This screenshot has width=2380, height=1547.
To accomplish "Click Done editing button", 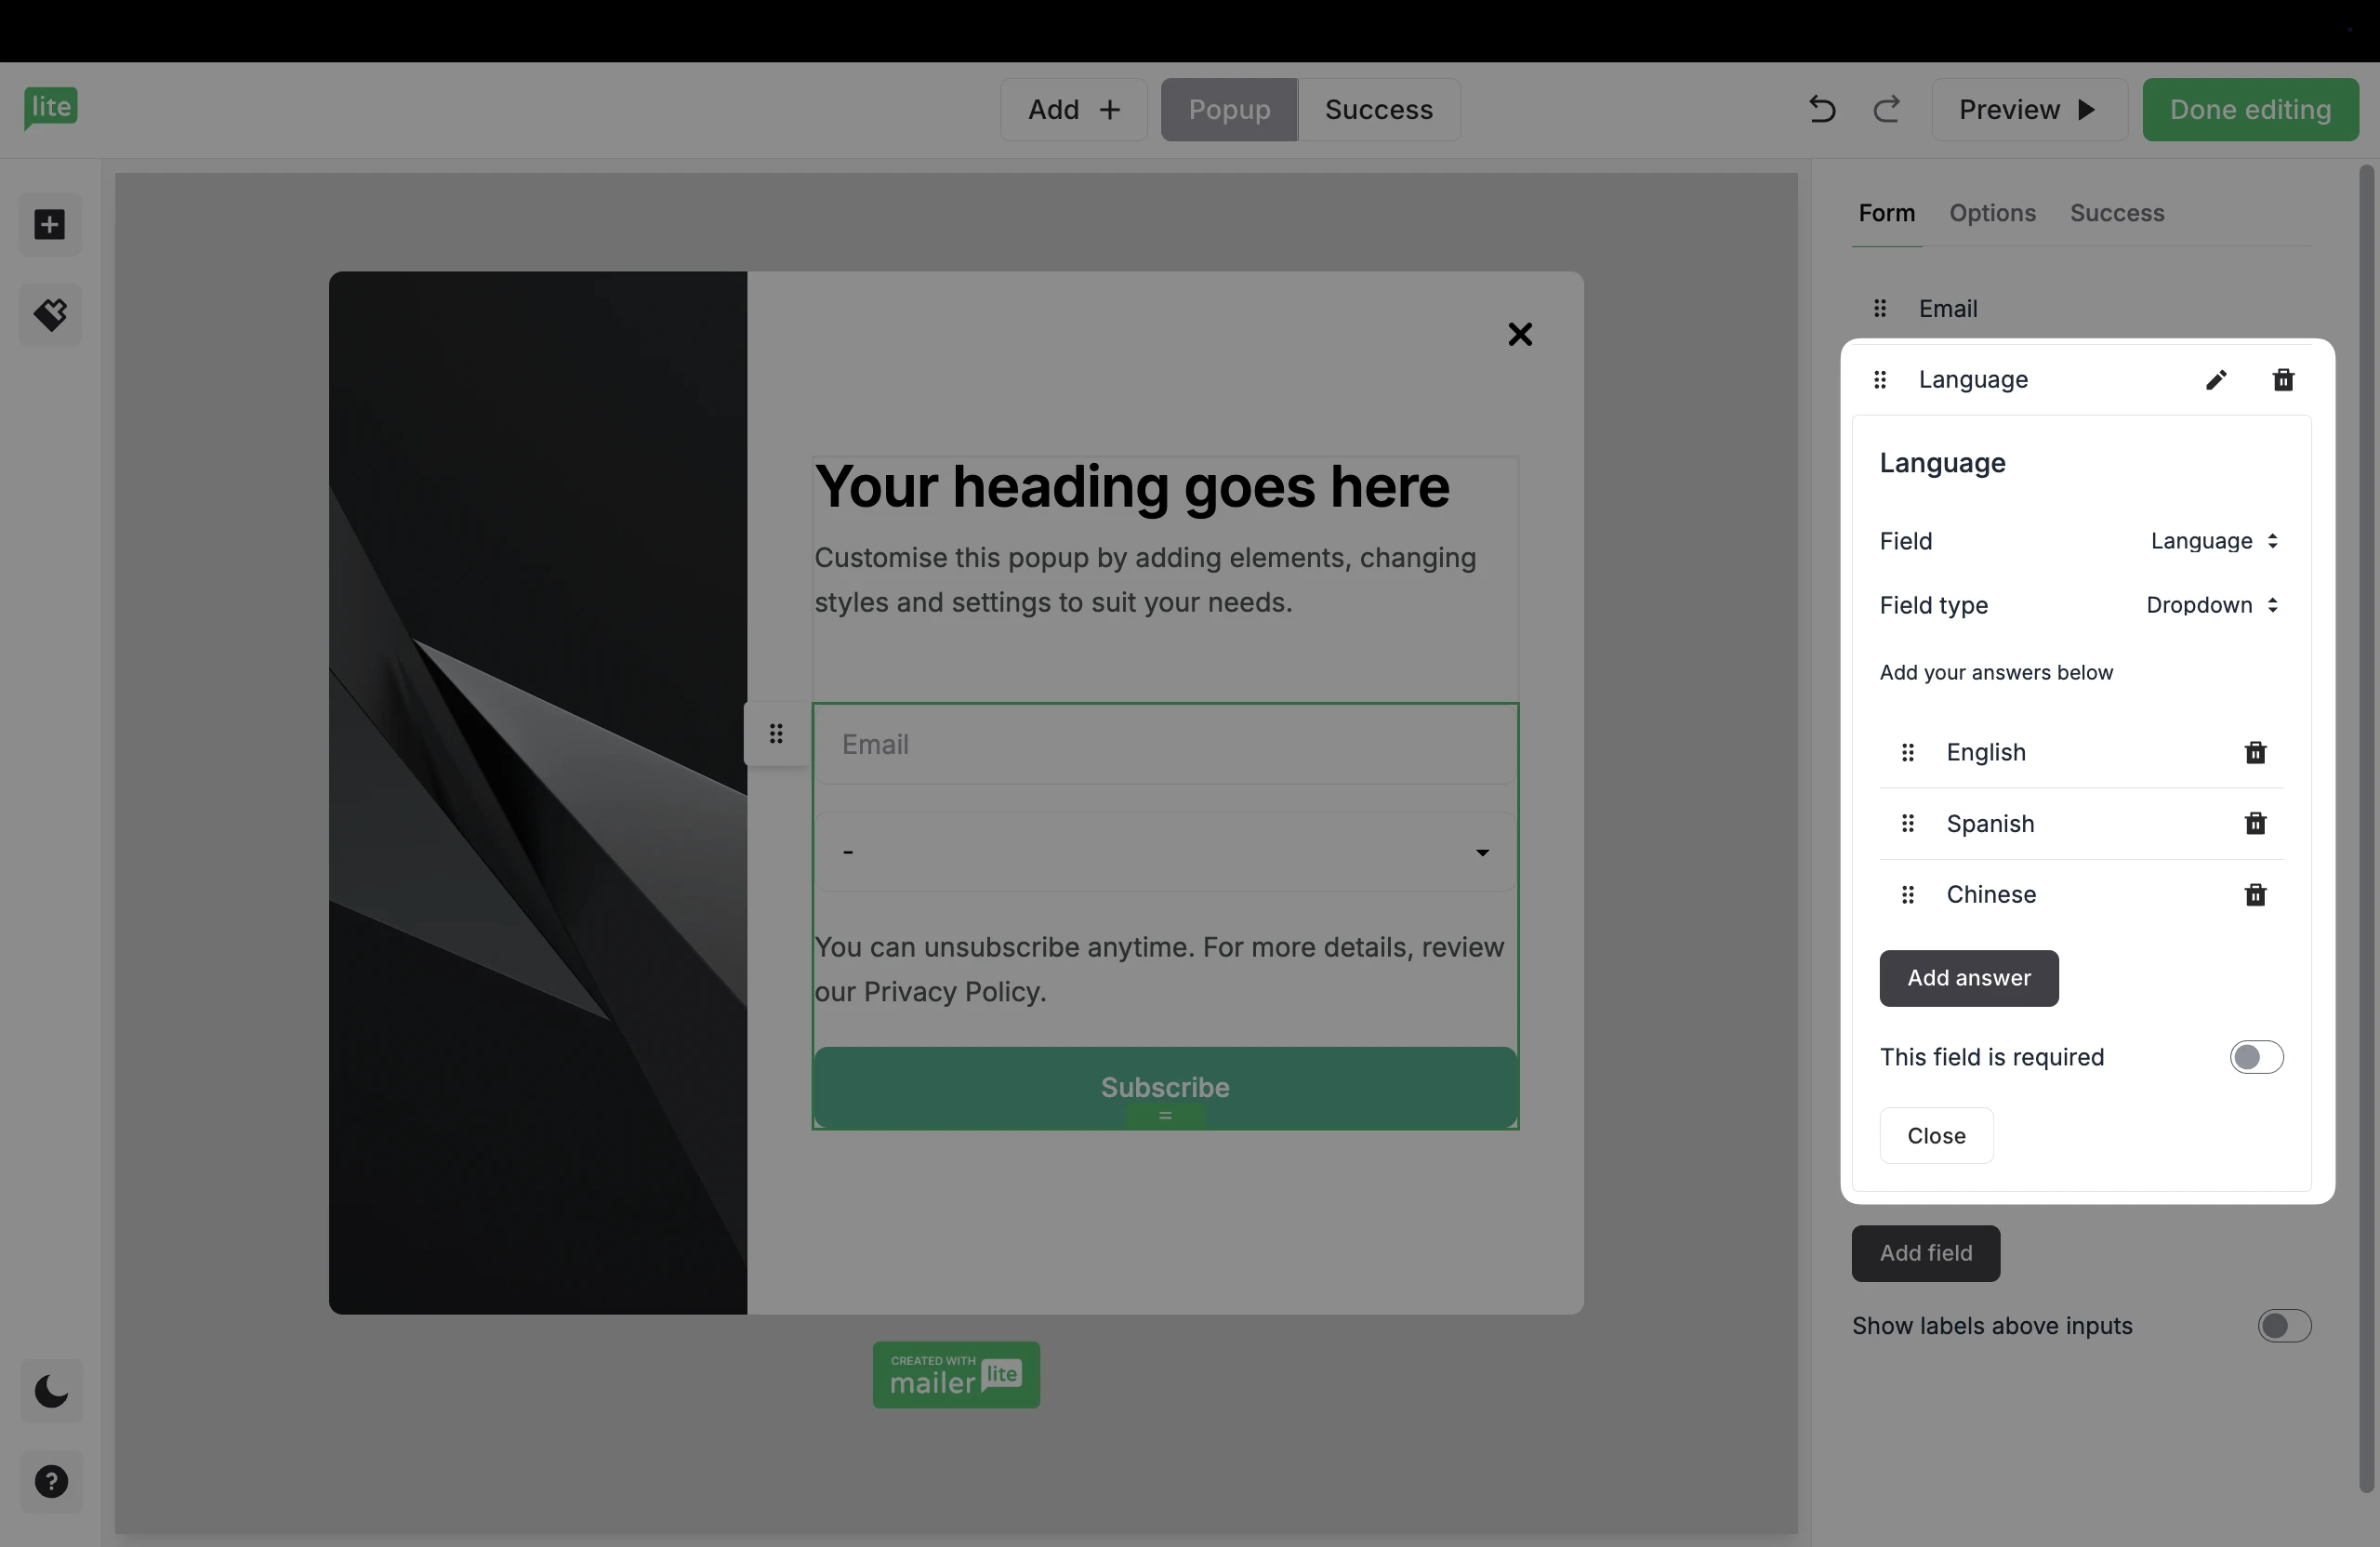I will pyautogui.click(x=2250, y=110).
